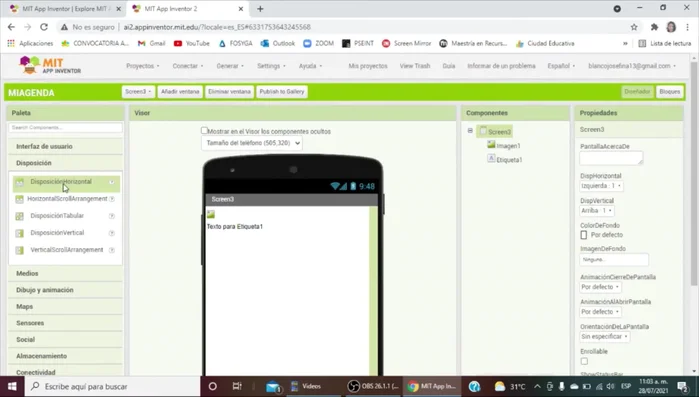The width and height of the screenshot is (699, 397).
Task: Open the Windows Start button
Action: 12,386
